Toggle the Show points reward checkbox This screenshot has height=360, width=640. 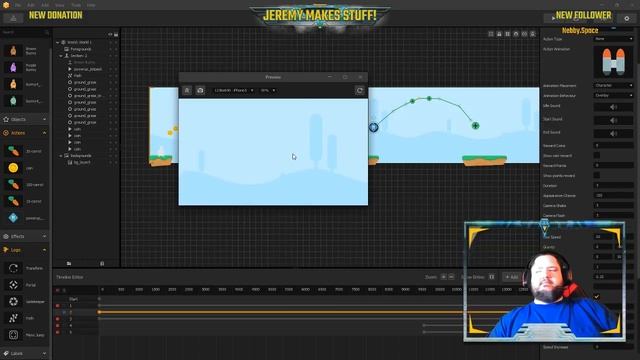pos(597,175)
